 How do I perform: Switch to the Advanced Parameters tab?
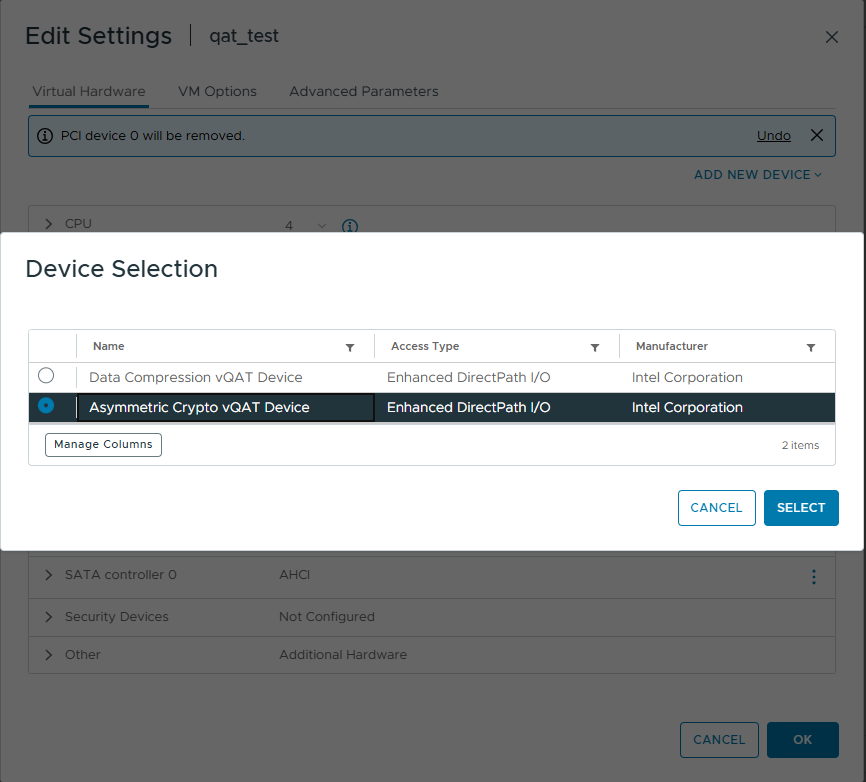[364, 91]
